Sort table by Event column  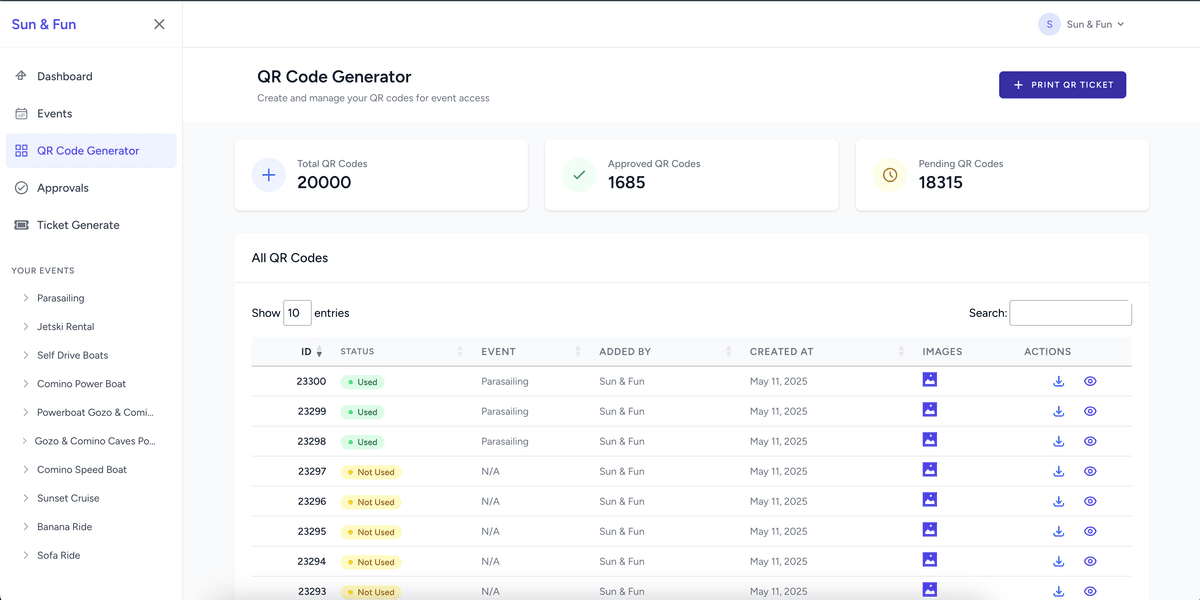[531, 352]
